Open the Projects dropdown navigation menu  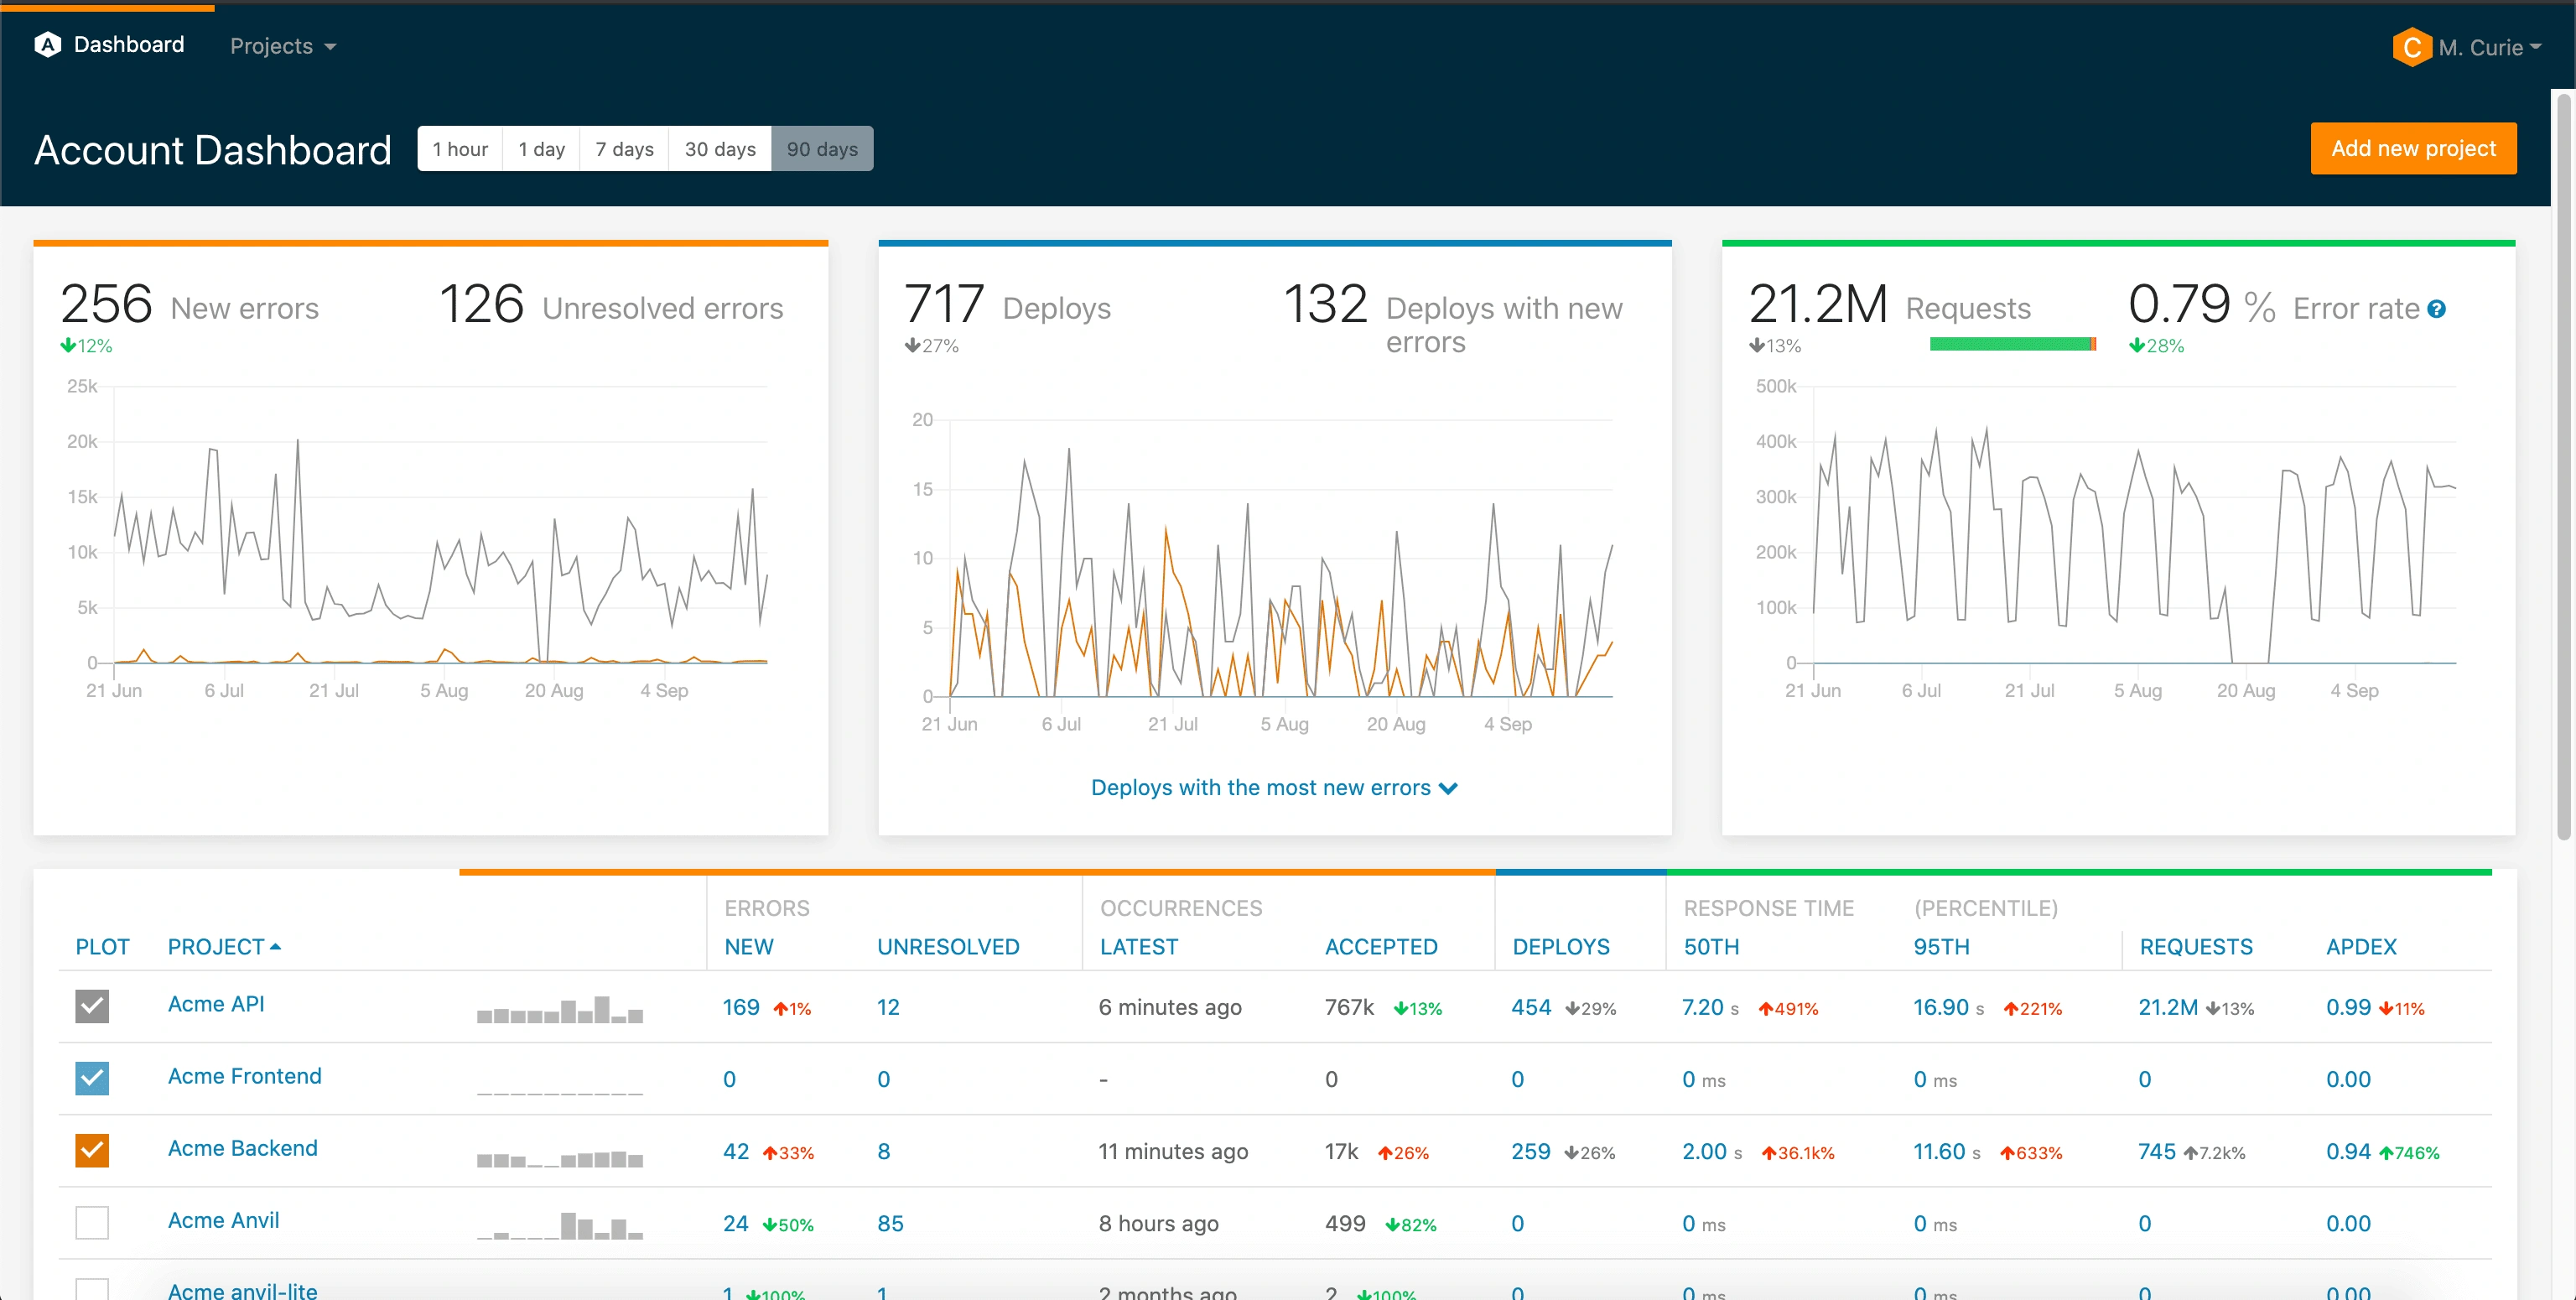tap(282, 44)
